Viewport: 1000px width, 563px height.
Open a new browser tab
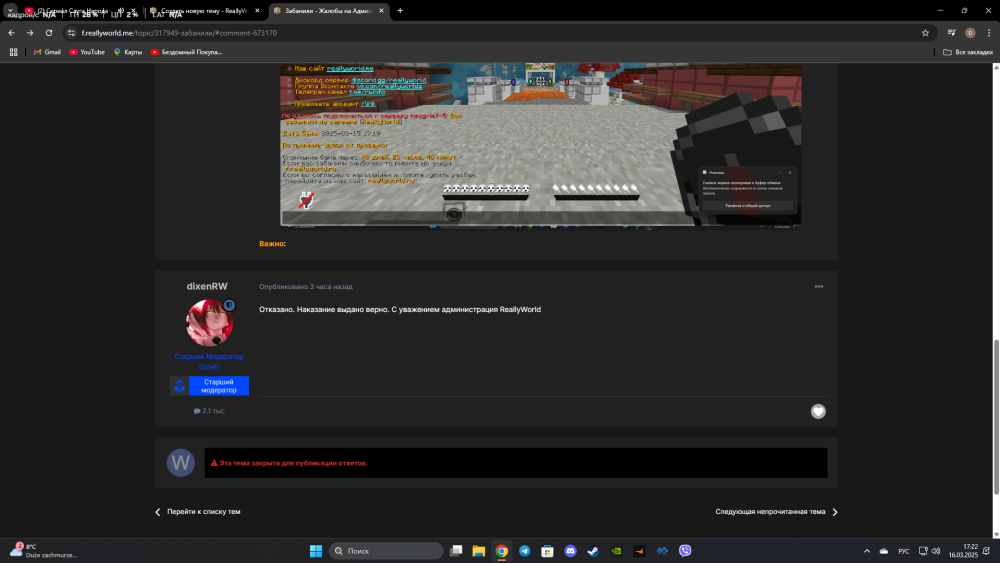400,11
